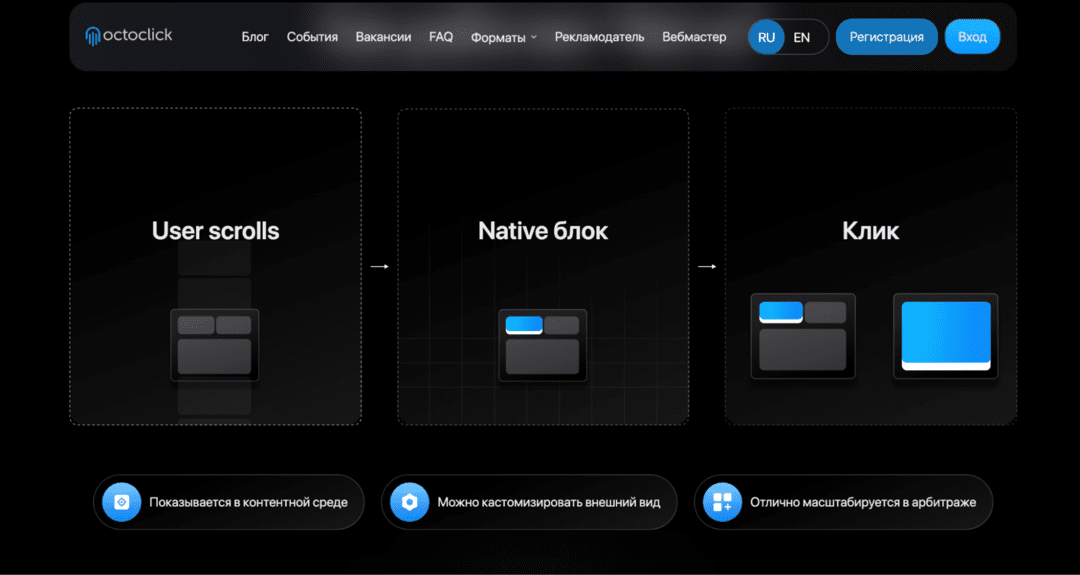Click the Показывается в контентной среде text

click(x=248, y=502)
